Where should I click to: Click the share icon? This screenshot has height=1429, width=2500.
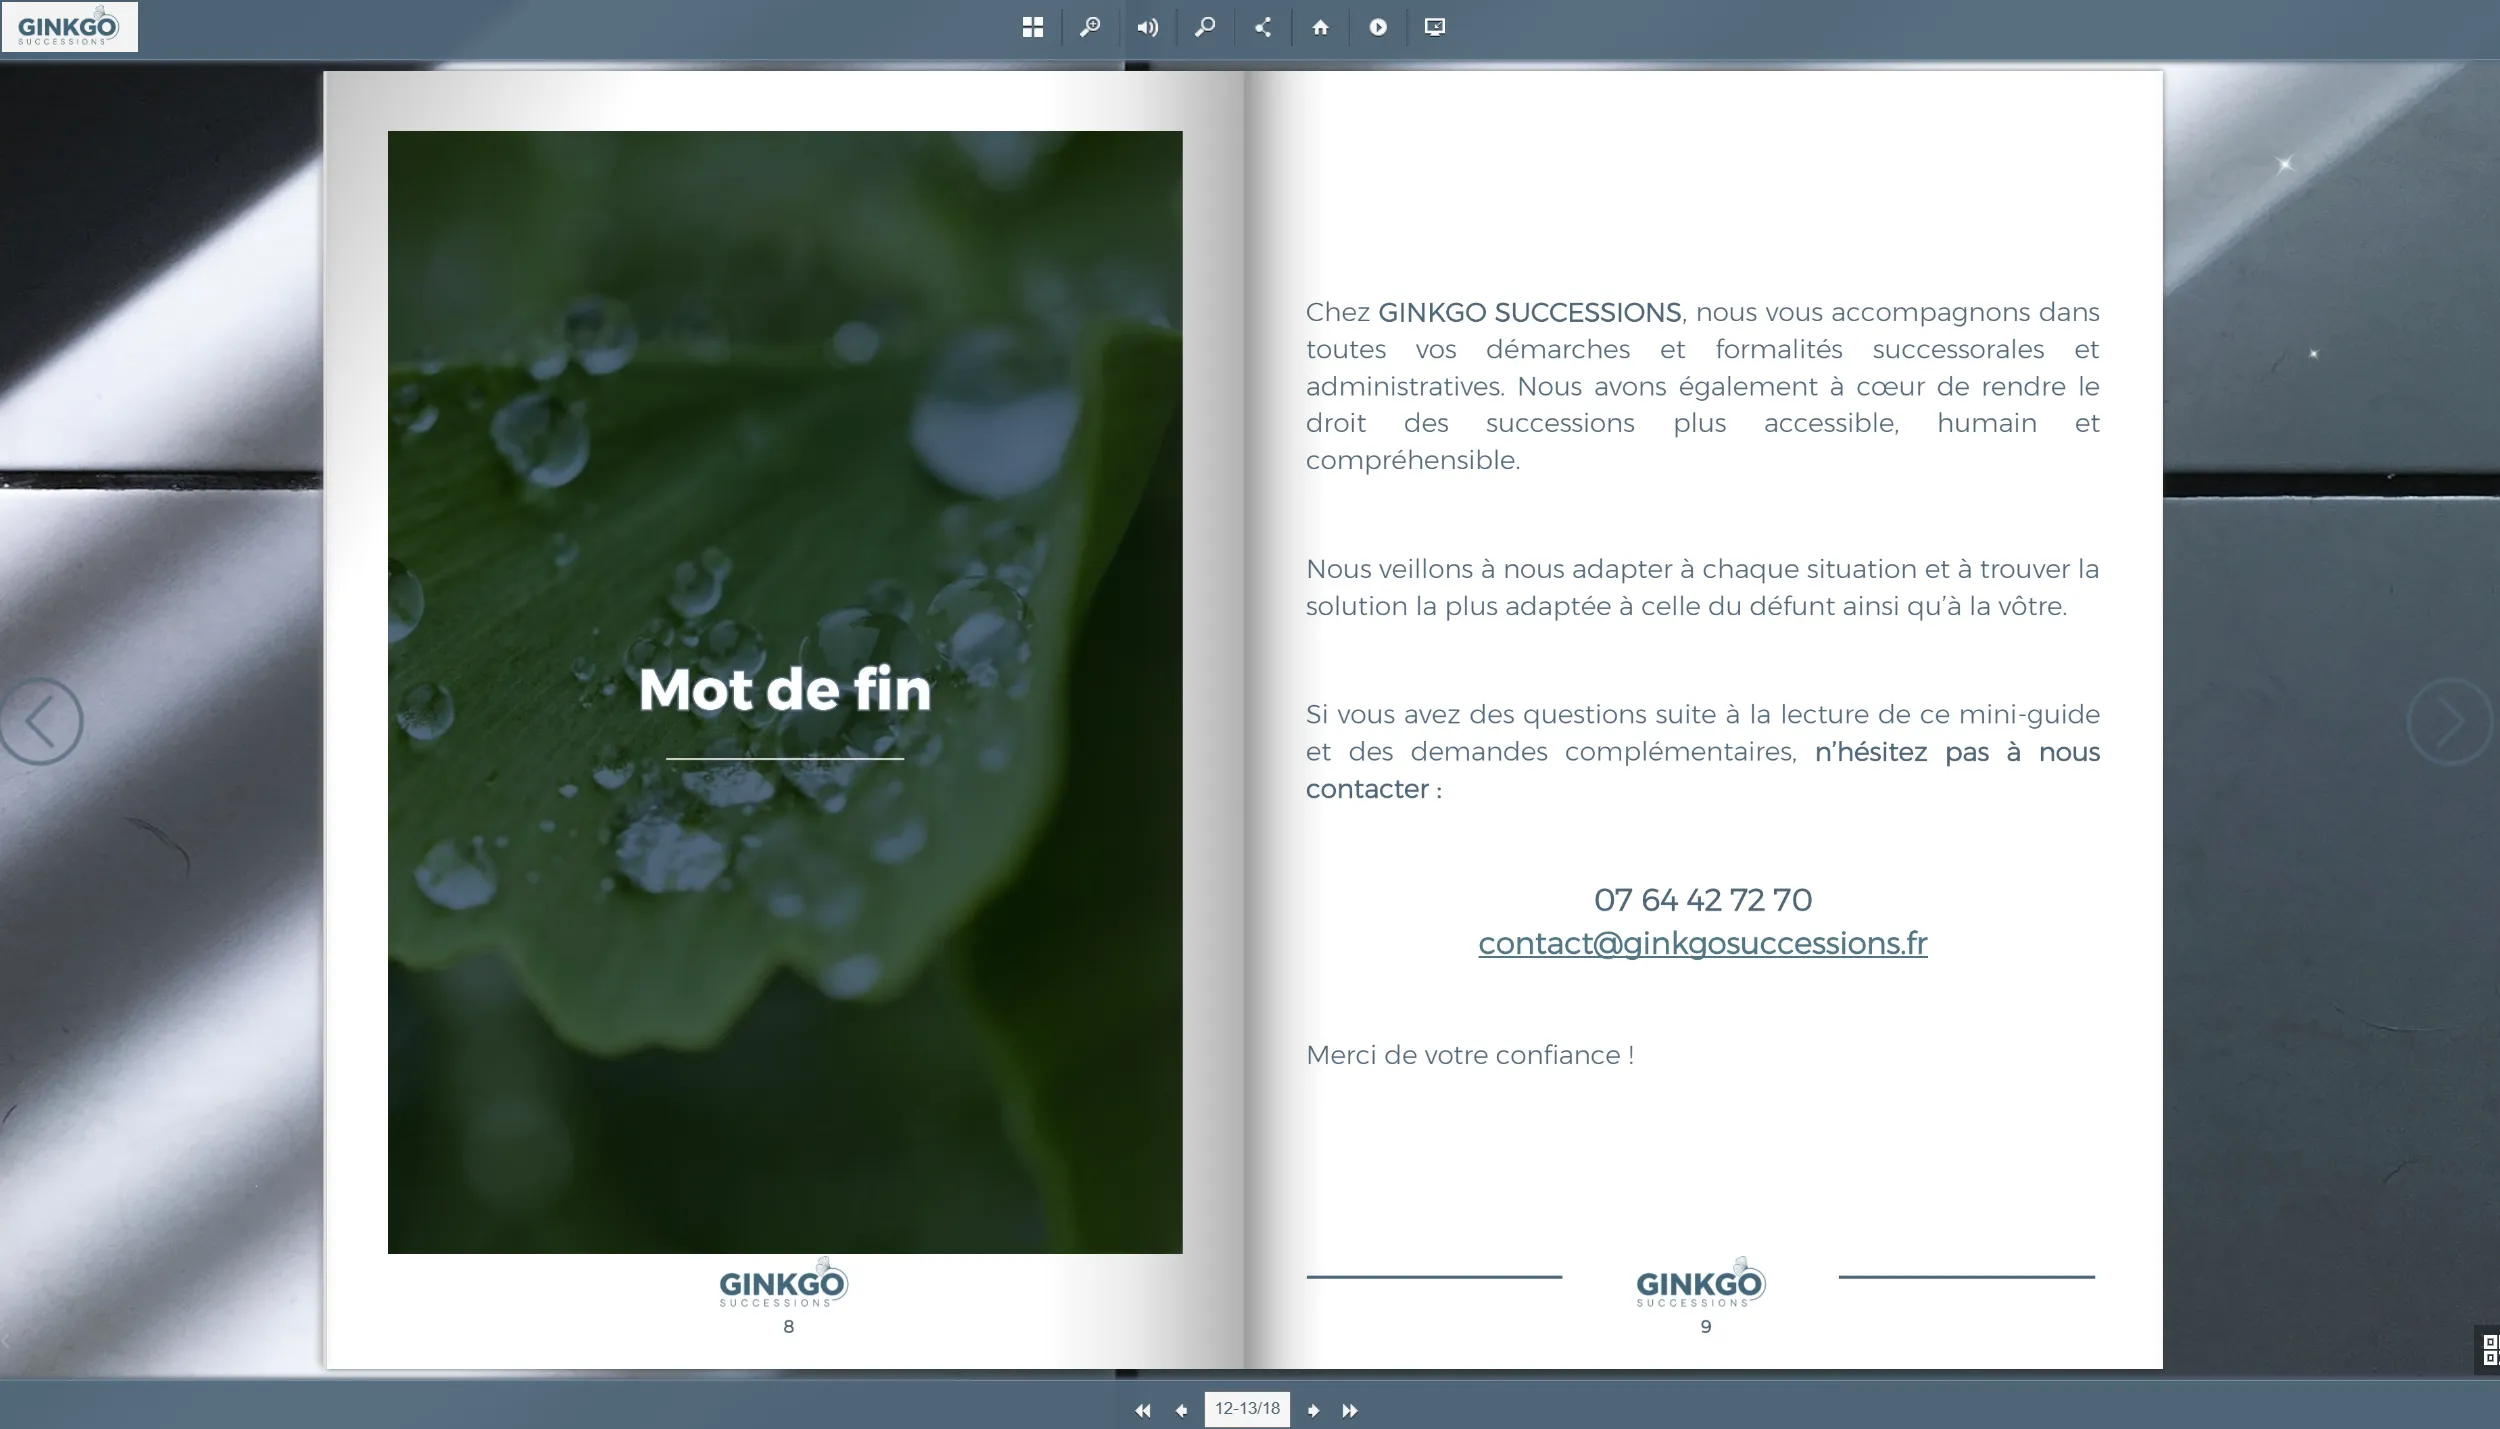[x=1263, y=27]
